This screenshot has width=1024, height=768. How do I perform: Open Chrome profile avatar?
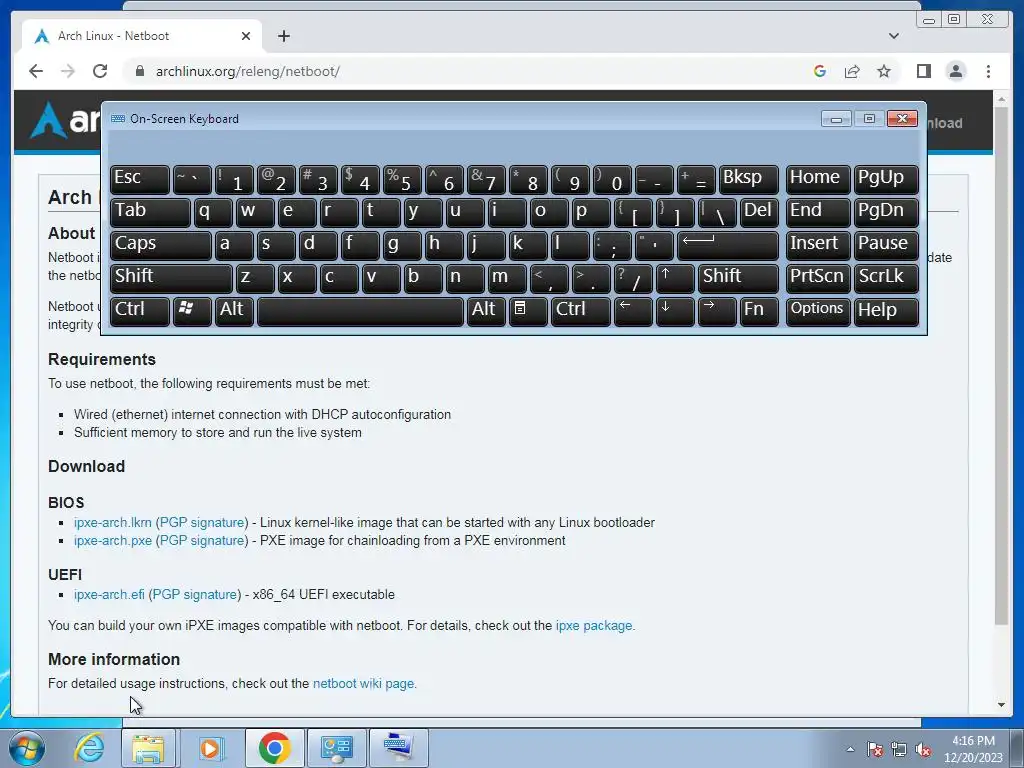click(x=955, y=71)
